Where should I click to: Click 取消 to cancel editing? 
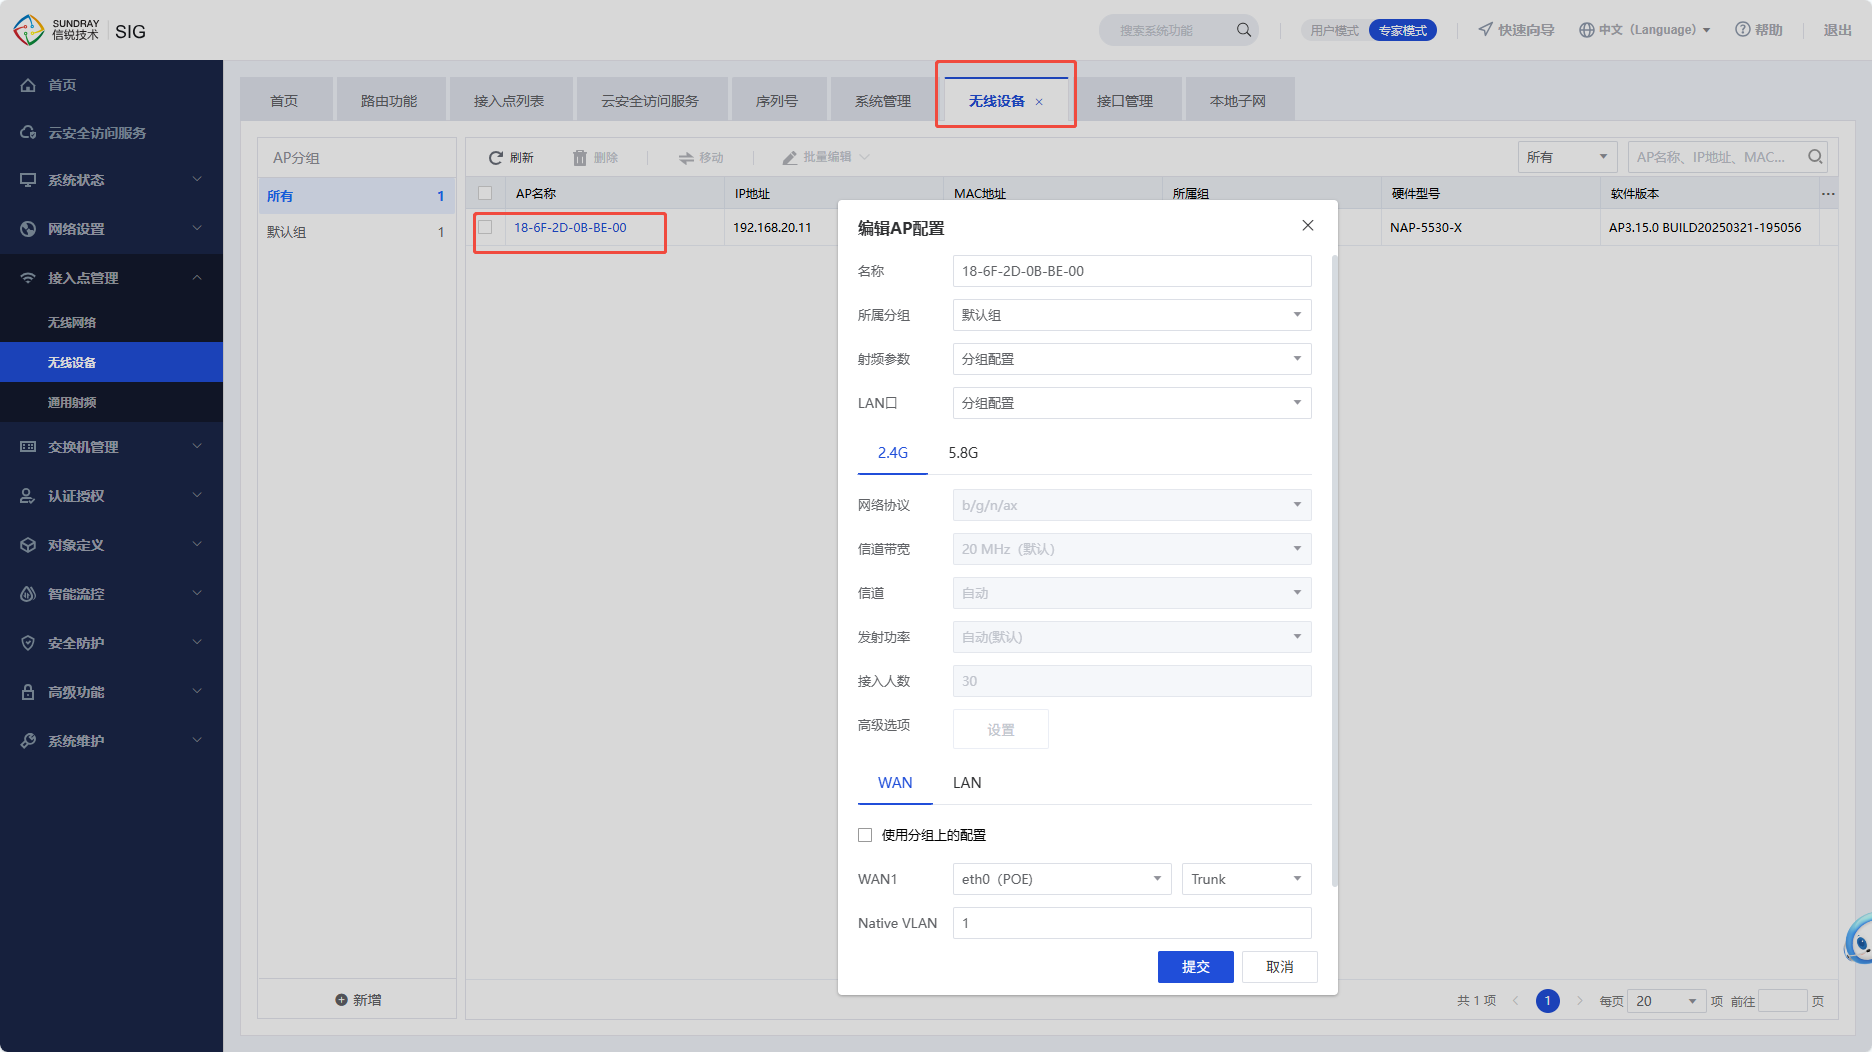[1280, 967]
